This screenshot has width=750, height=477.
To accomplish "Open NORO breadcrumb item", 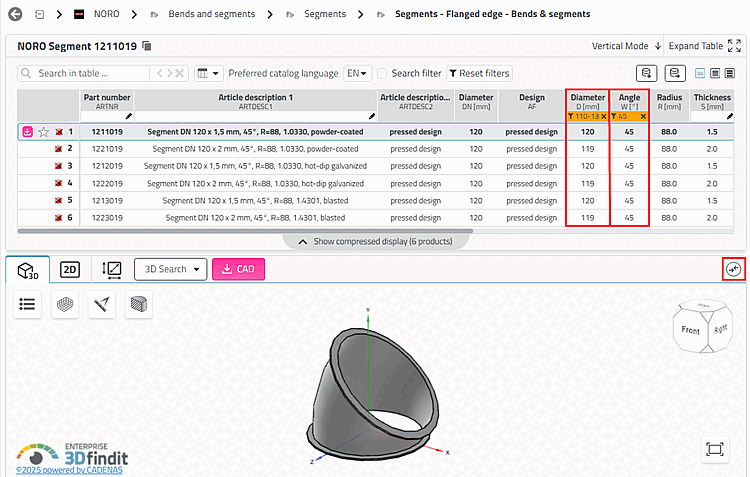I will pos(106,14).
